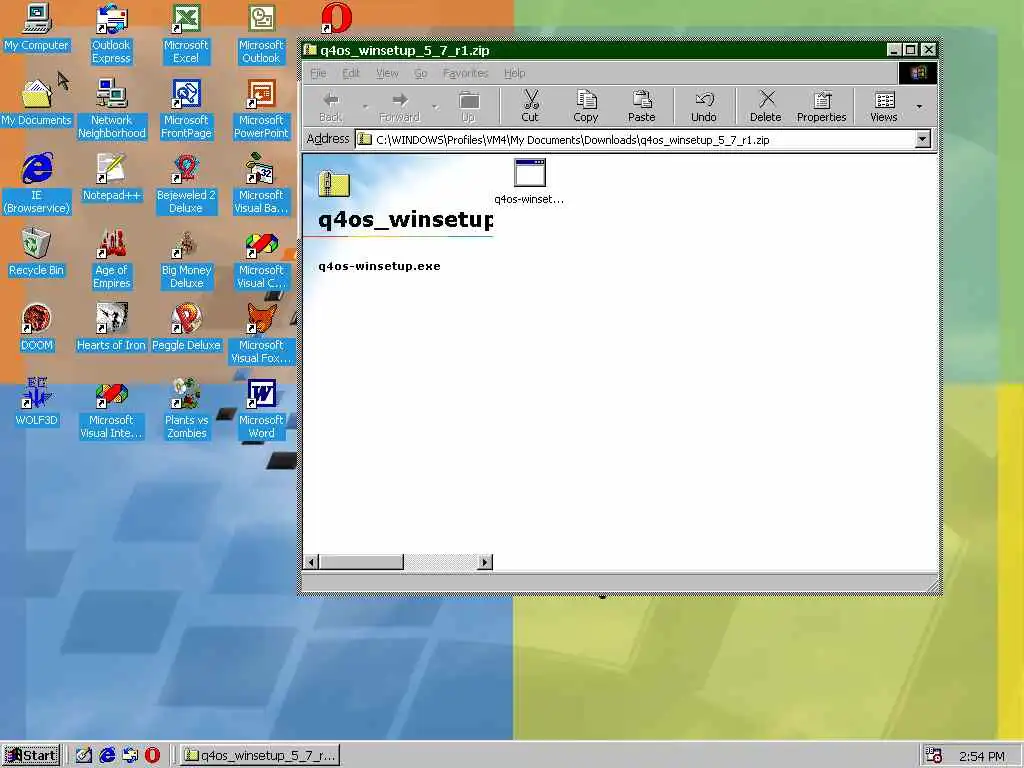The image size is (1024, 768).
Task: Open the Start menu
Action: [30, 755]
